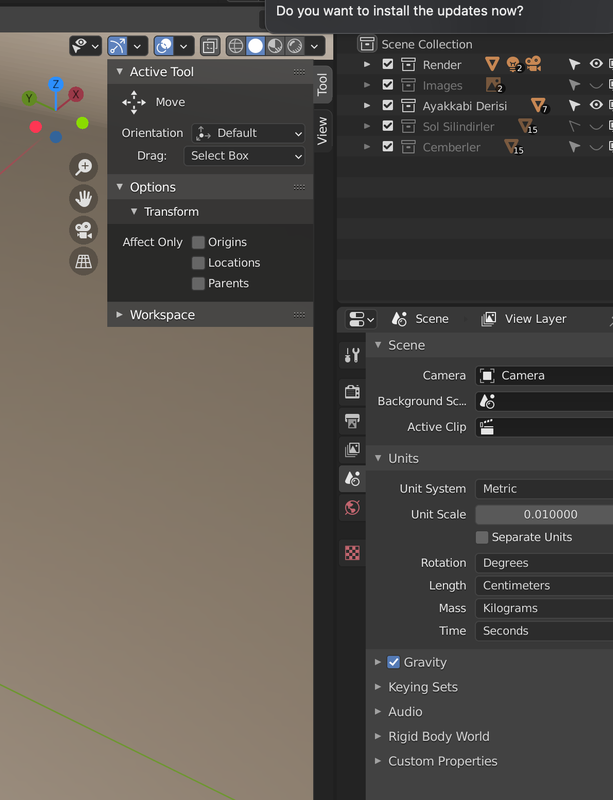The width and height of the screenshot is (613, 800).
Task: Switch to rendered shading mode
Action: pyautogui.click(x=295, y=46)
